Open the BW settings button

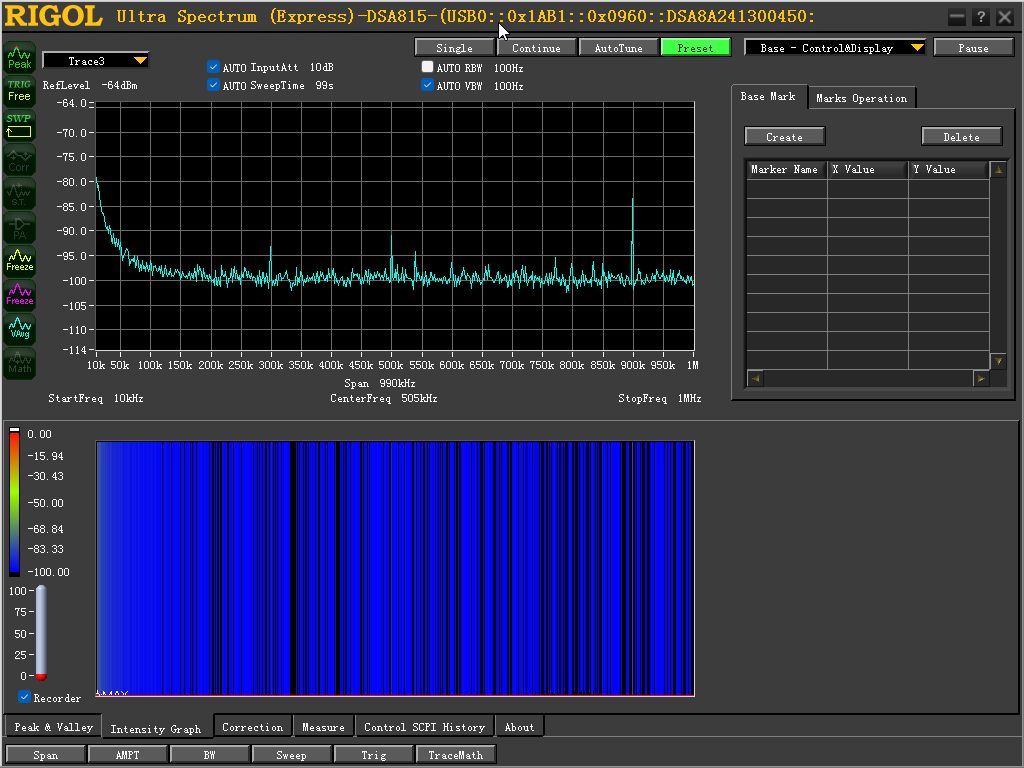[210, 754]
